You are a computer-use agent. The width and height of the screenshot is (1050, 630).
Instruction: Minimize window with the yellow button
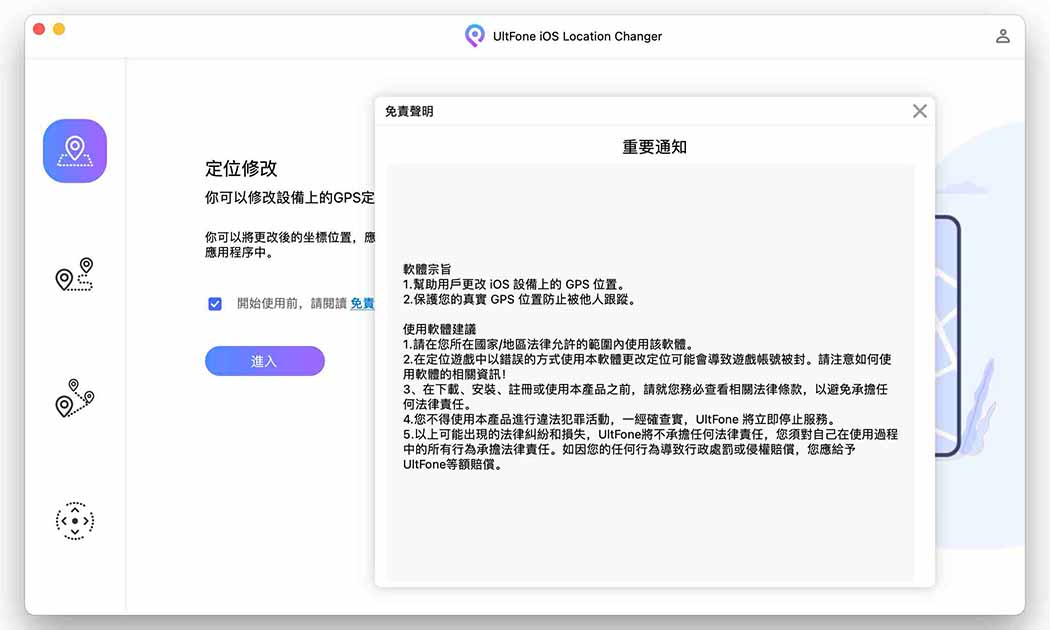(x=59, y=29)
